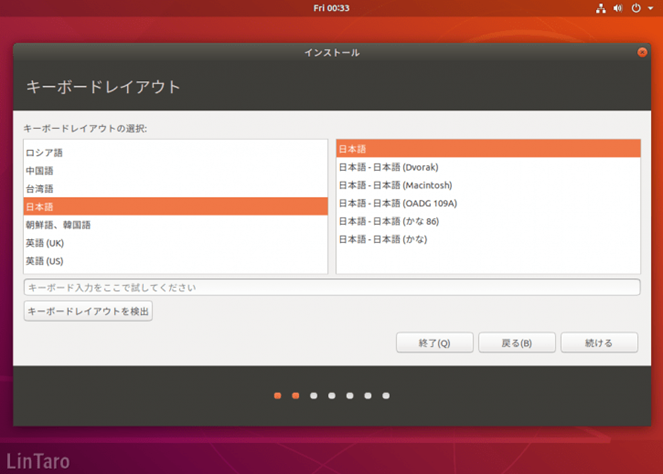Select 英語 (US) keyboard language
Image resolution: width=663 pixels, height=474 pixels.
pos(175,261)
